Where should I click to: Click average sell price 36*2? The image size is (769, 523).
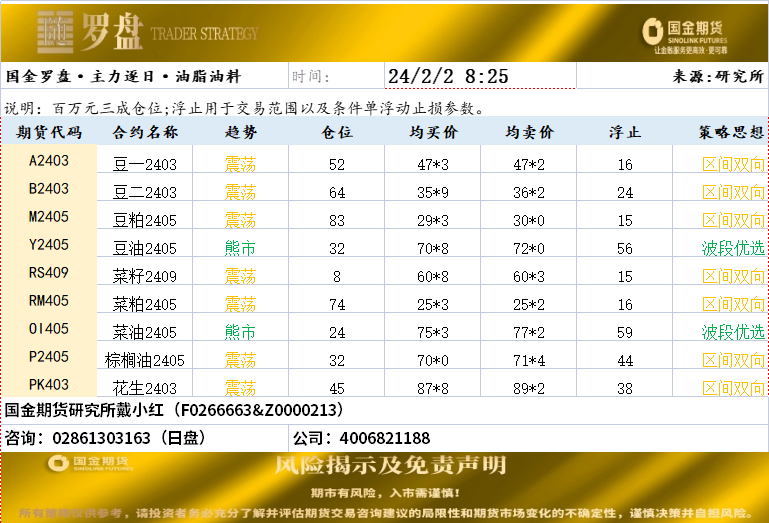(529, 192)
